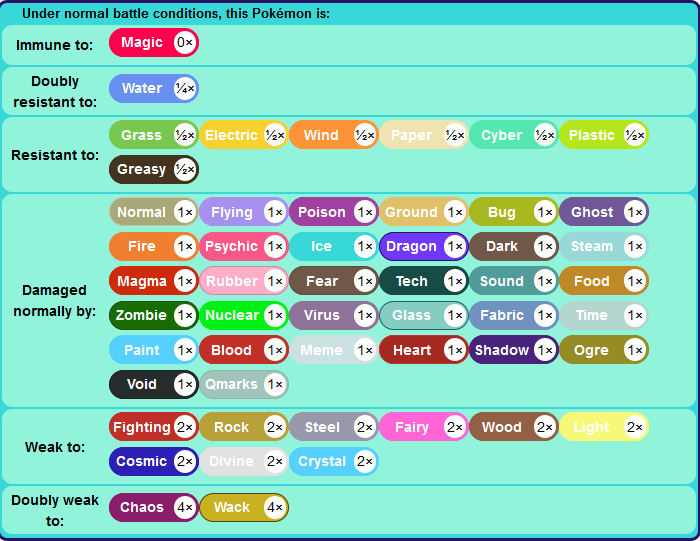Click the Heart type badge
Viewport: 700px width, 541px height.
(424, 350)
